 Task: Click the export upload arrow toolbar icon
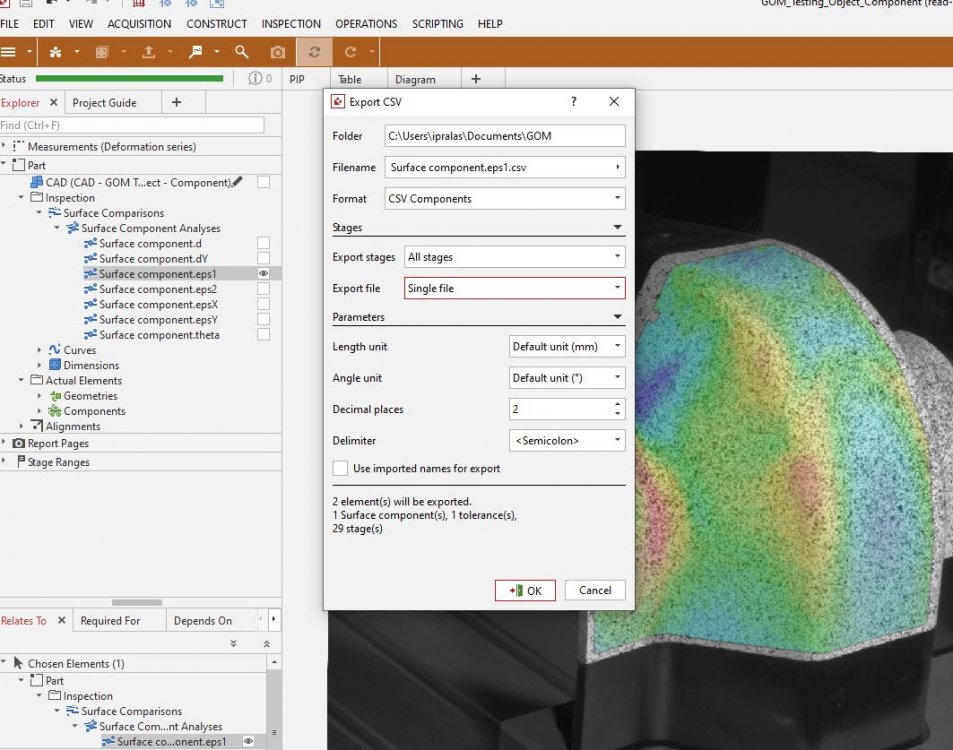[x=149, y=52]
